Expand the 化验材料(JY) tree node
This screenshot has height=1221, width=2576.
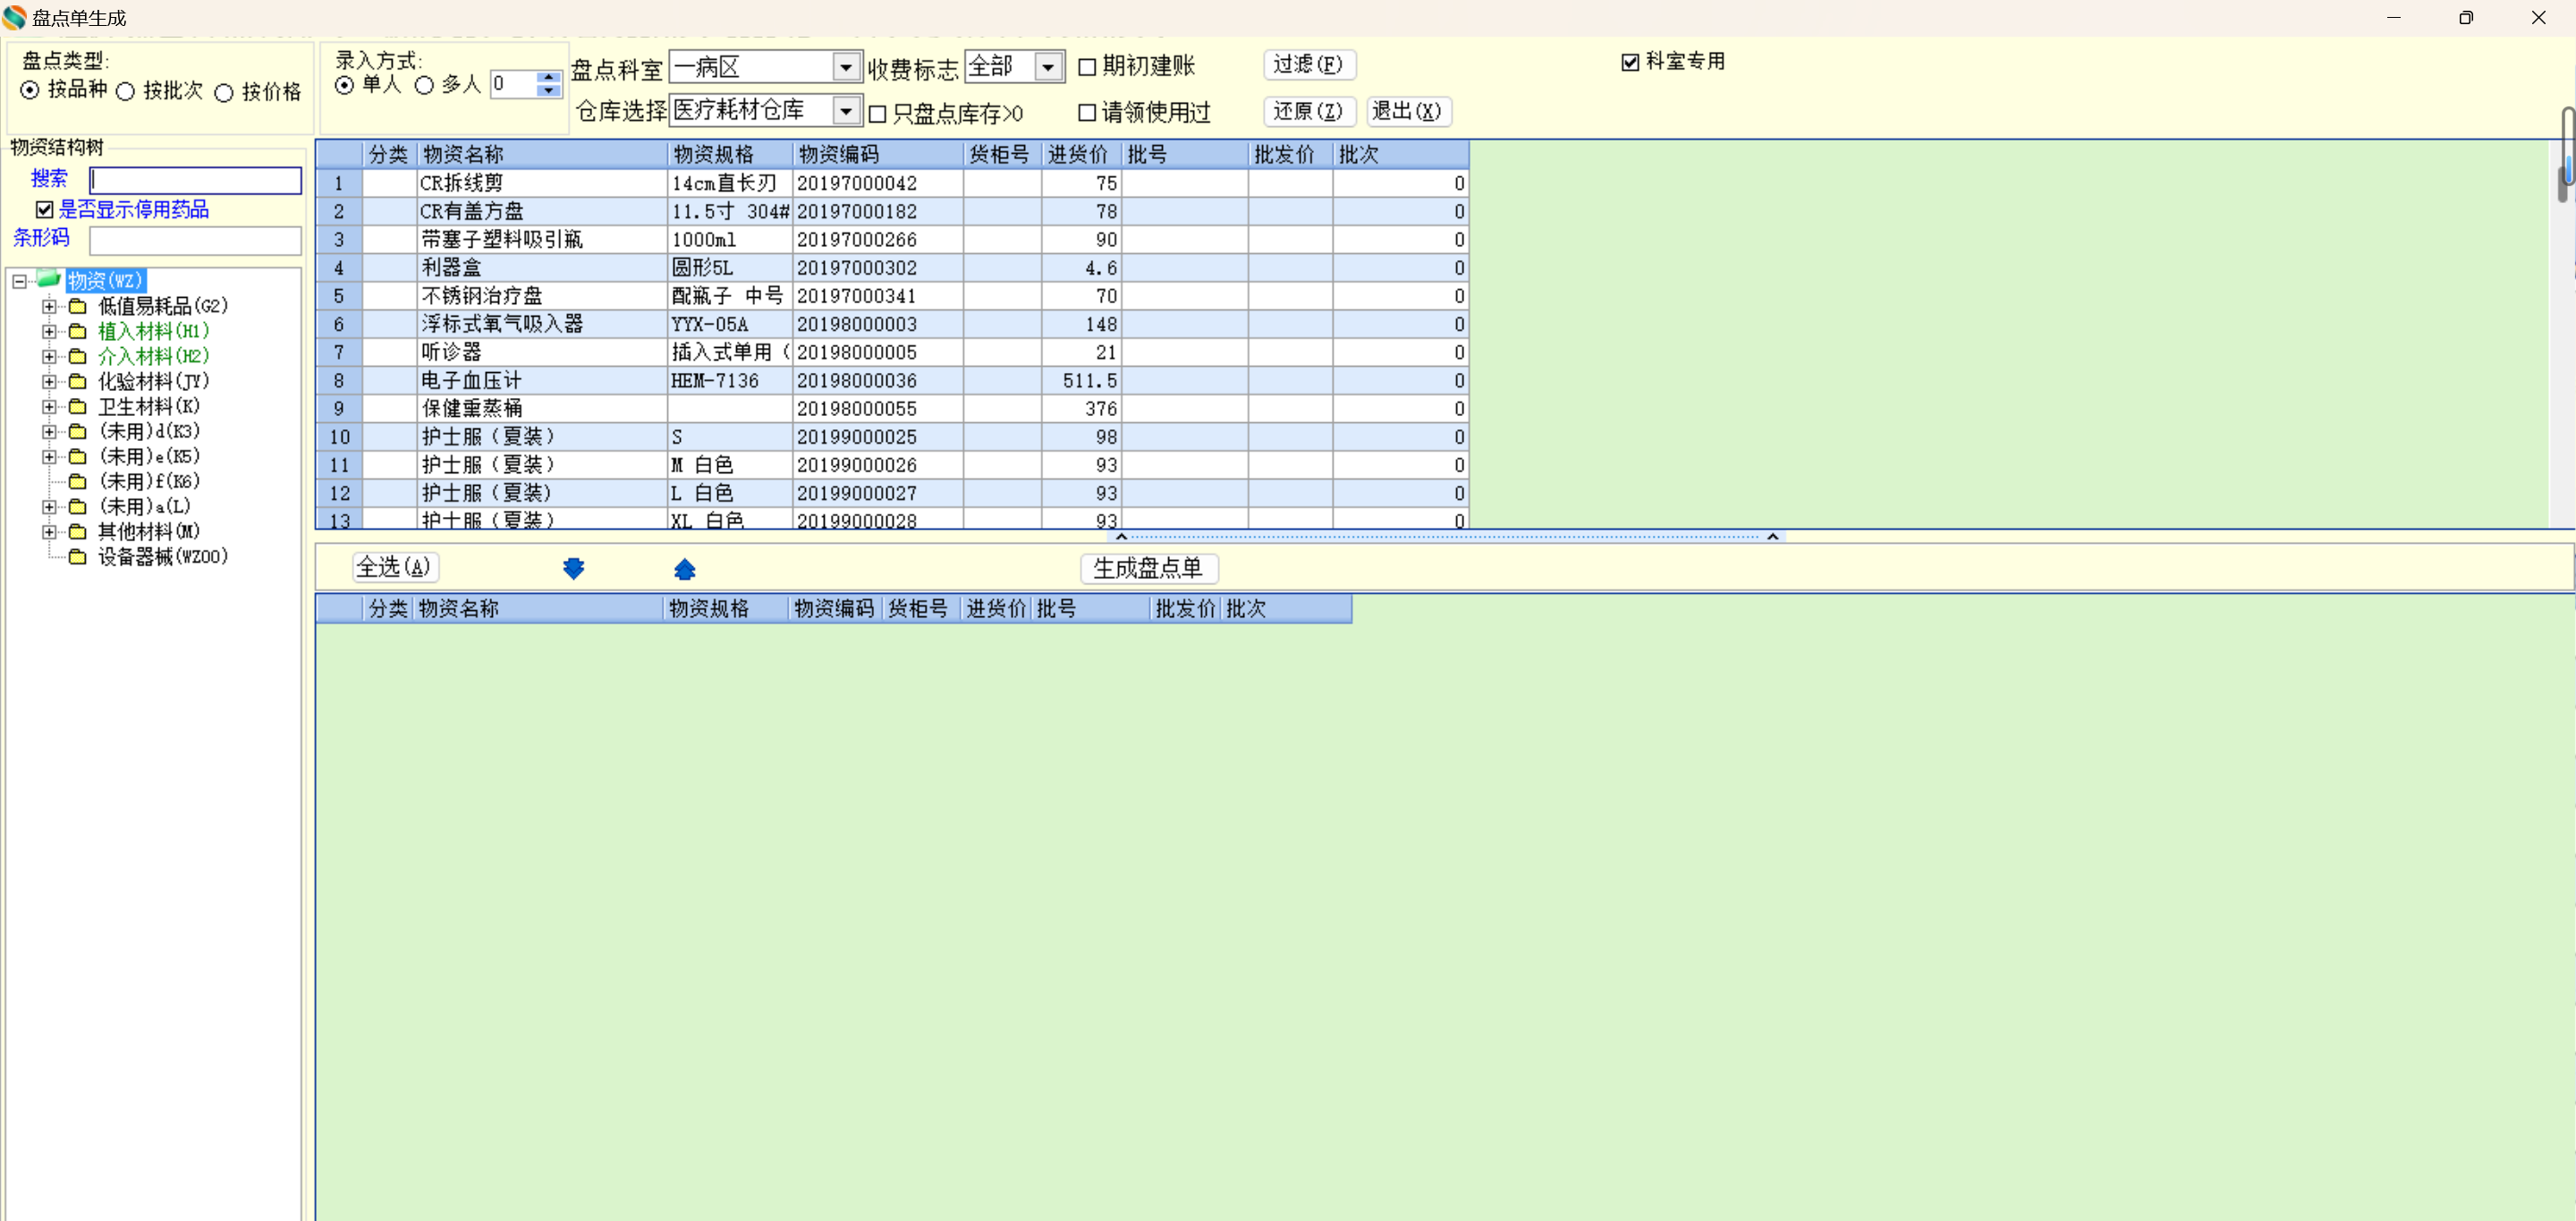pos(49,382)
